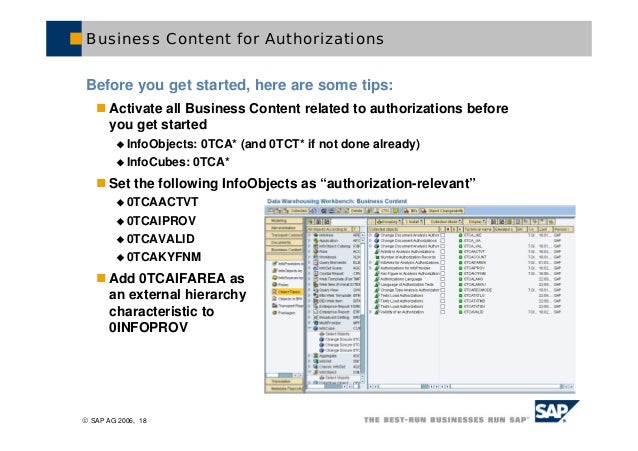The height and width of the screenshot is (451, 638).
Task: Click the object tree vertical scrollbar
Action: pyautogui.click(x=363, y=310)
